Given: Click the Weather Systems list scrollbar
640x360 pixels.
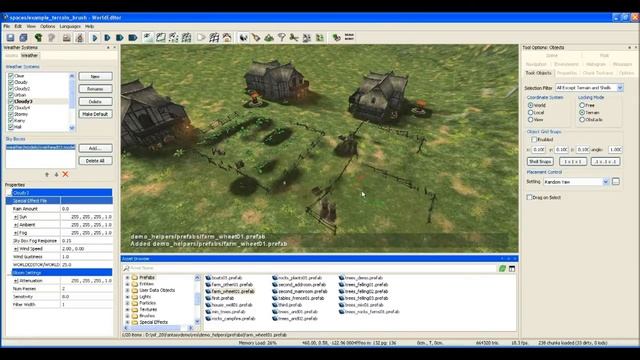Looking at the screenshot, I should point(72,102).
